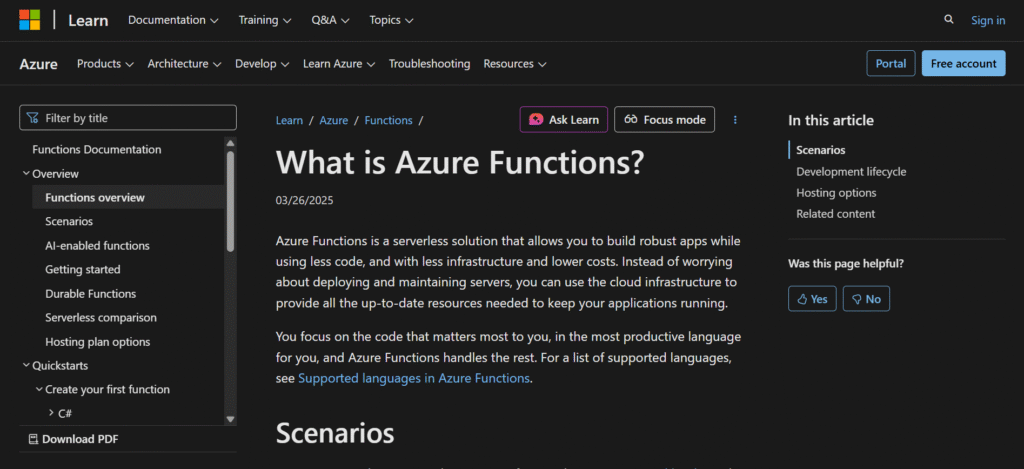Viewport: 1024px width, 469px height.
Task: Click Learn in the breadcrumb
Action: click(x=289, y=120)
